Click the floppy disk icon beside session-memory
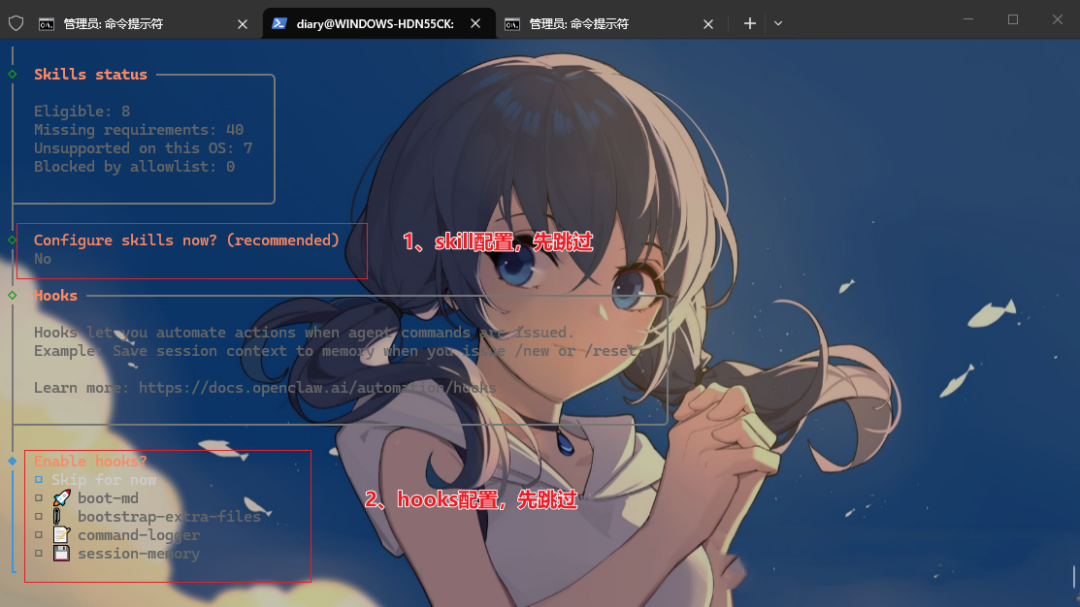This screenshot has height=607, width=1080. 60,553
